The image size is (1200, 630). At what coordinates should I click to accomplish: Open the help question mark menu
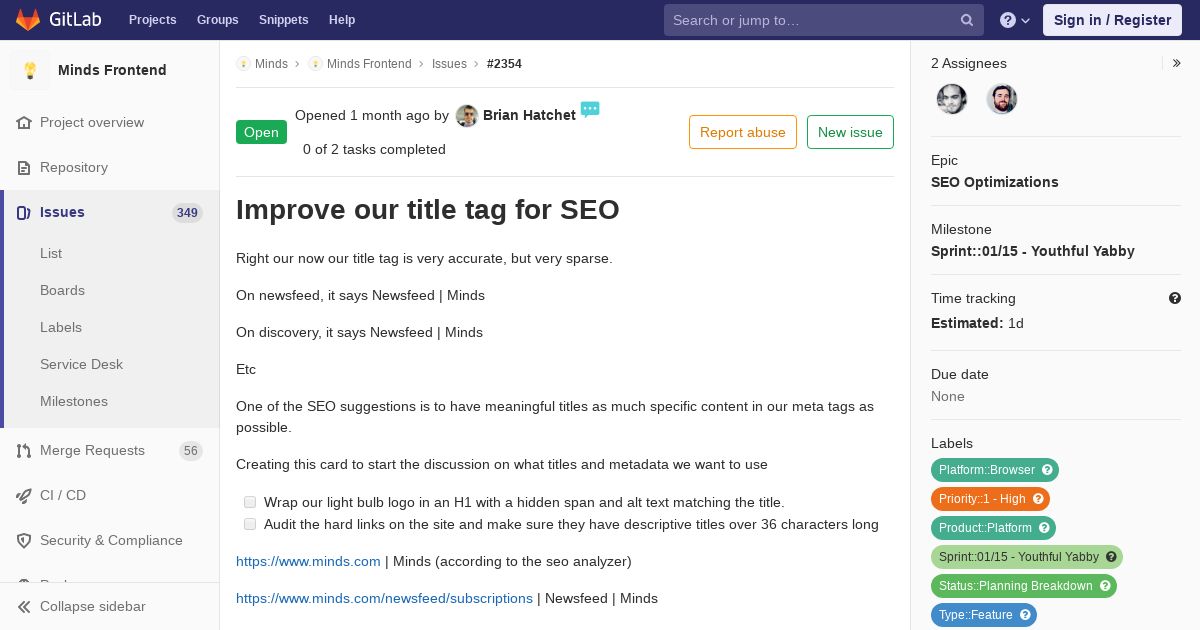[x=1015, y=20]
